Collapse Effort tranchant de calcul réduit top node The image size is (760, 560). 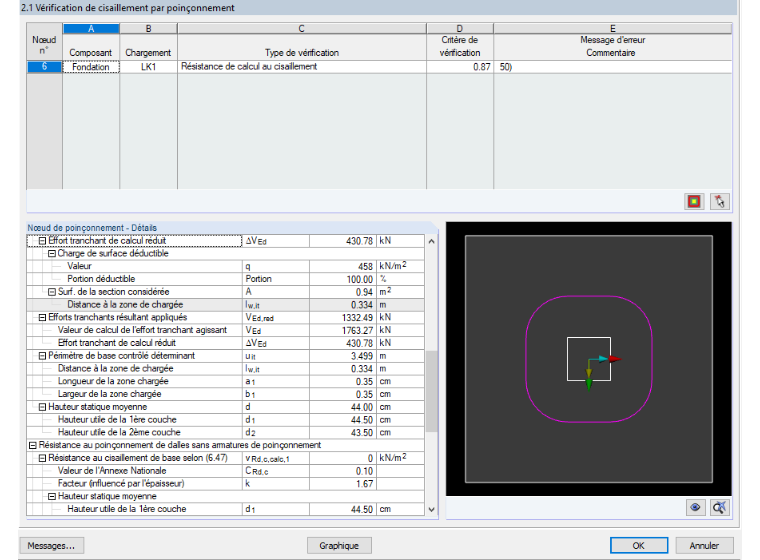(x=42, y=240)
